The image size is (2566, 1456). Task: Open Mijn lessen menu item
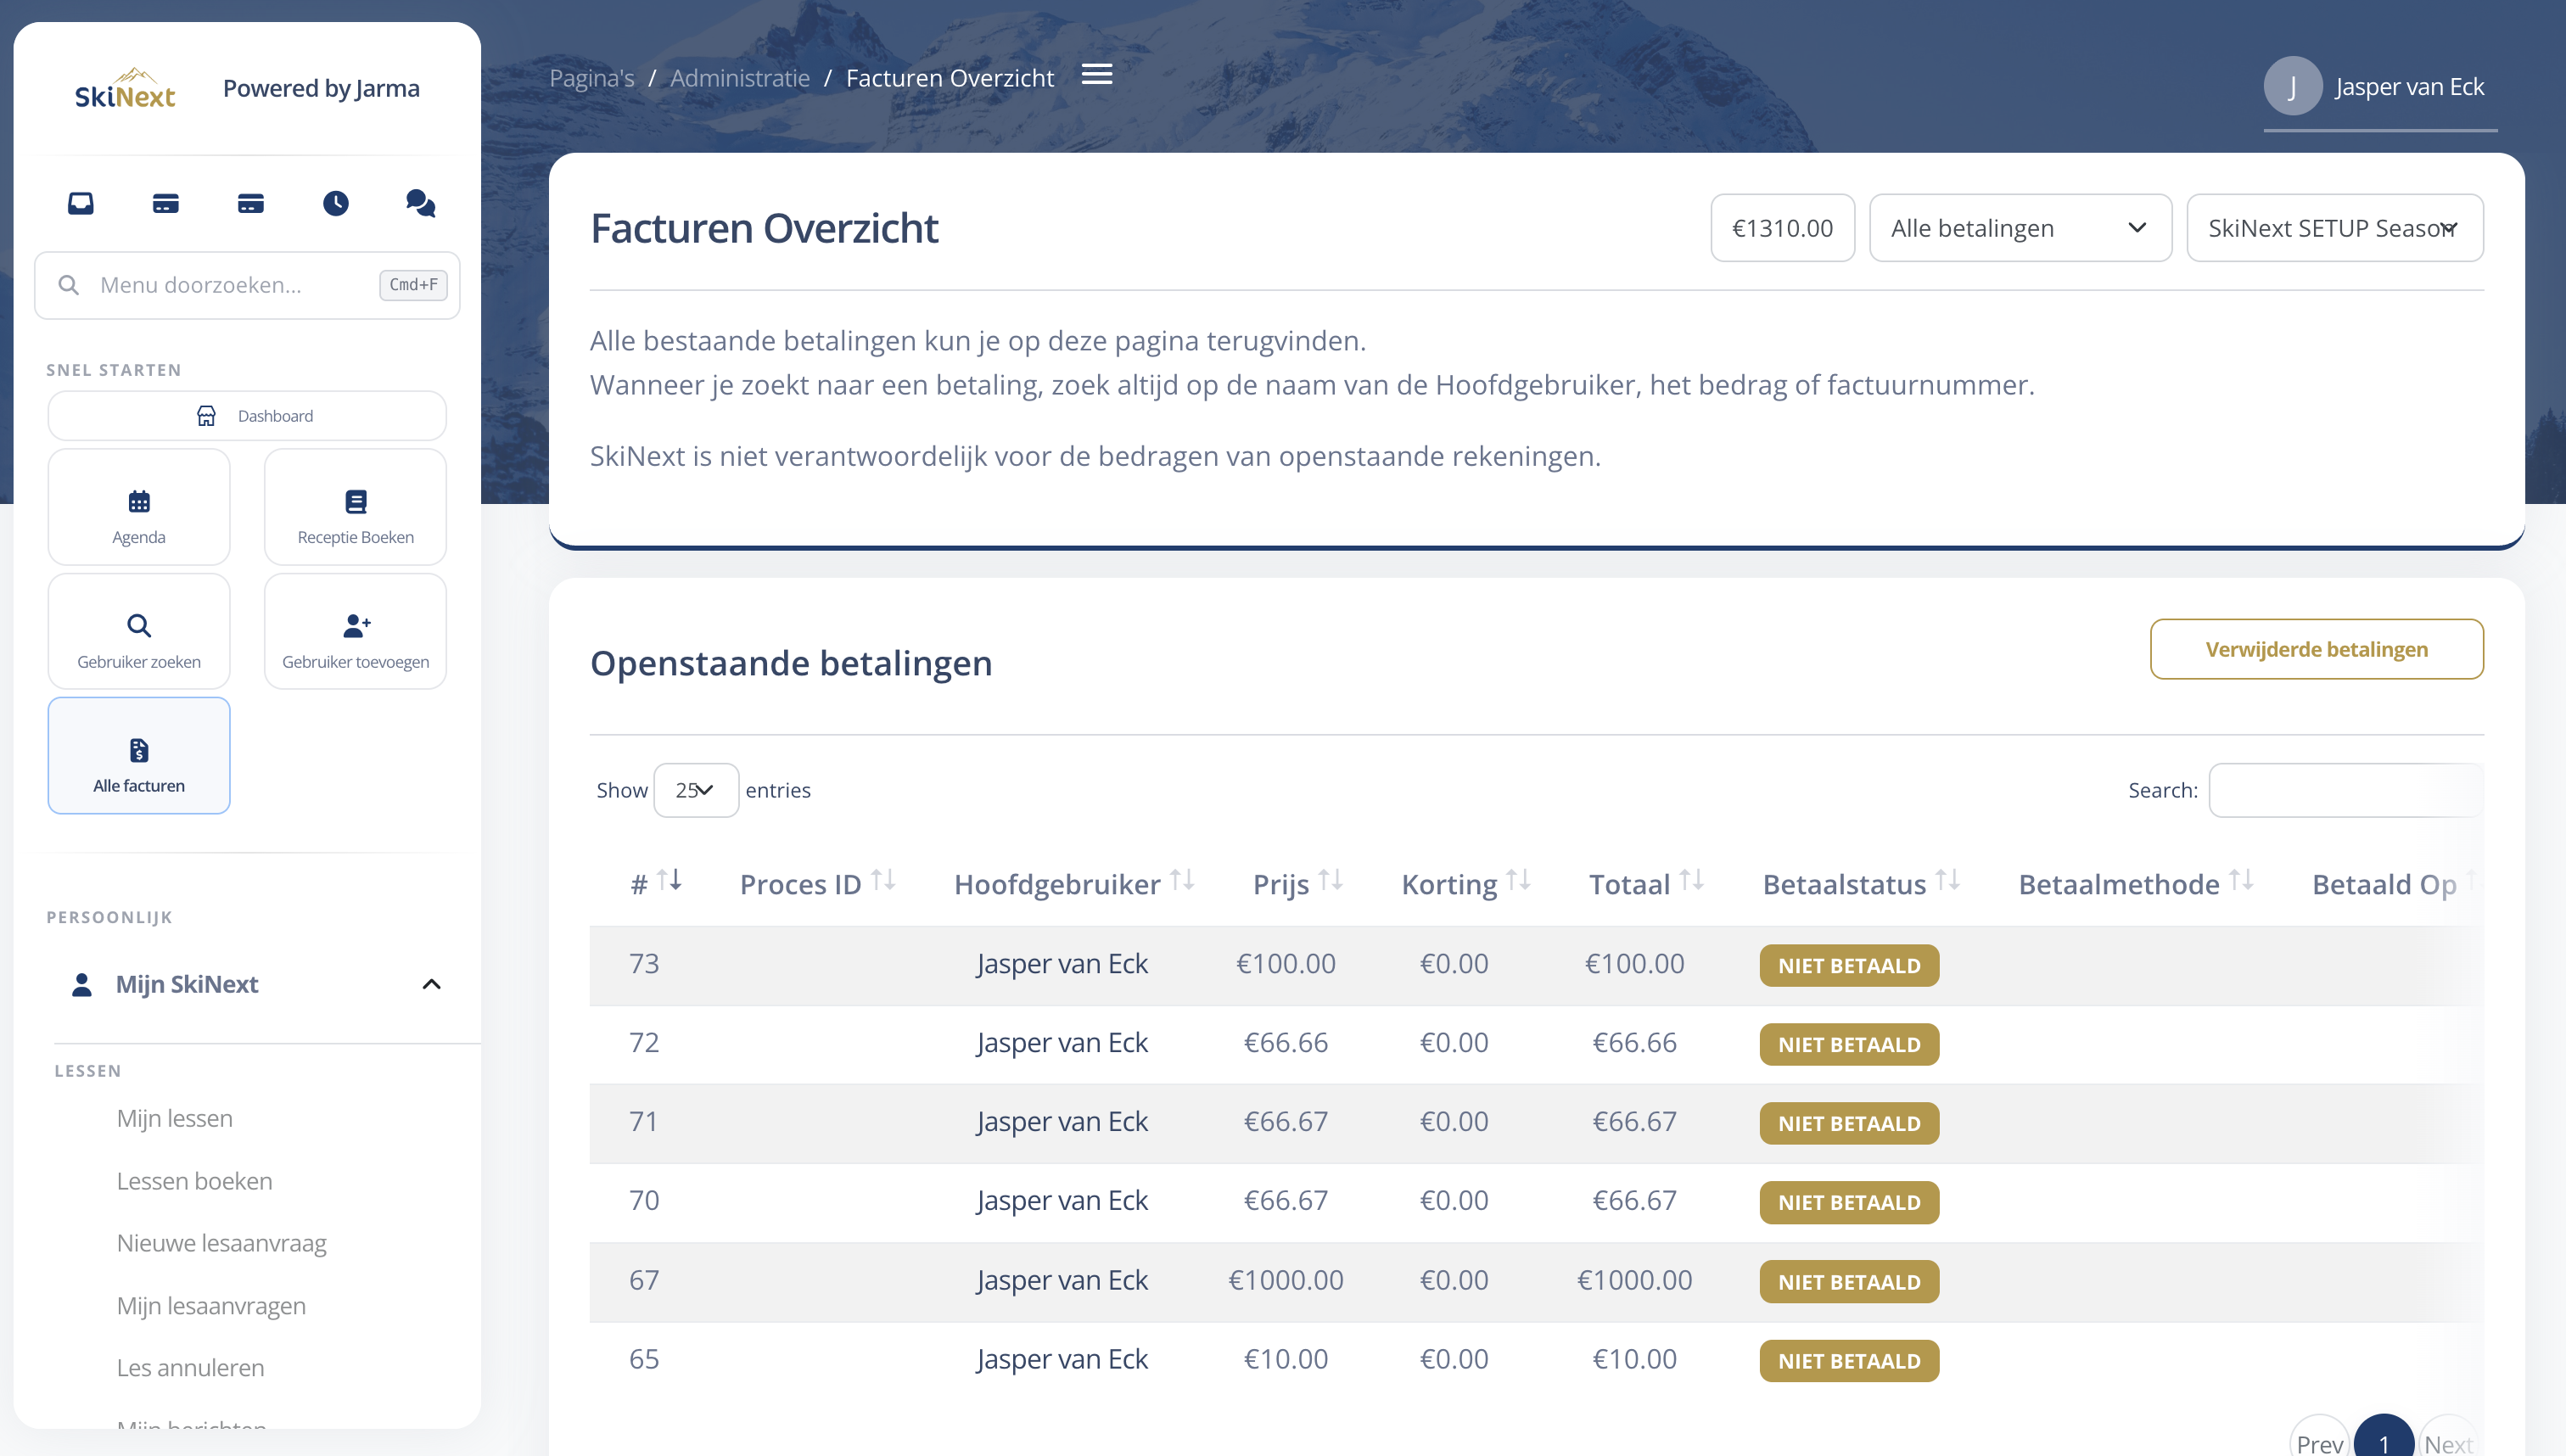[x=175, y=1118]
